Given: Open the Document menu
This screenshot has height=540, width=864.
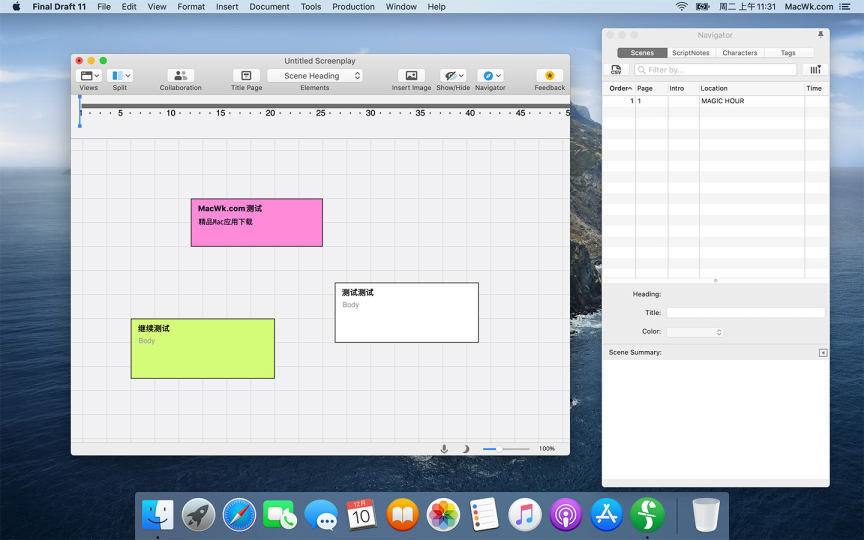Looking at the screenshot, I should [269, 7].
